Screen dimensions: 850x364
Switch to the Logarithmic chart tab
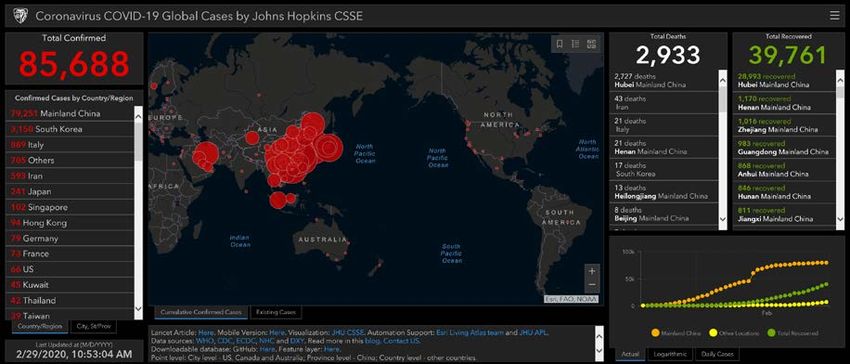pyautogui.click(x=669, y=354)
